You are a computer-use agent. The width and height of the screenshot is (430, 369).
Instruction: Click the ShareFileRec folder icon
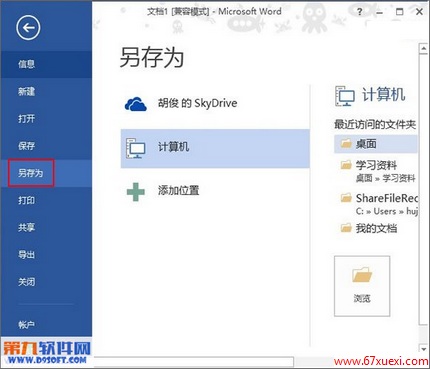pyautogui.click(x=346, y=198)
